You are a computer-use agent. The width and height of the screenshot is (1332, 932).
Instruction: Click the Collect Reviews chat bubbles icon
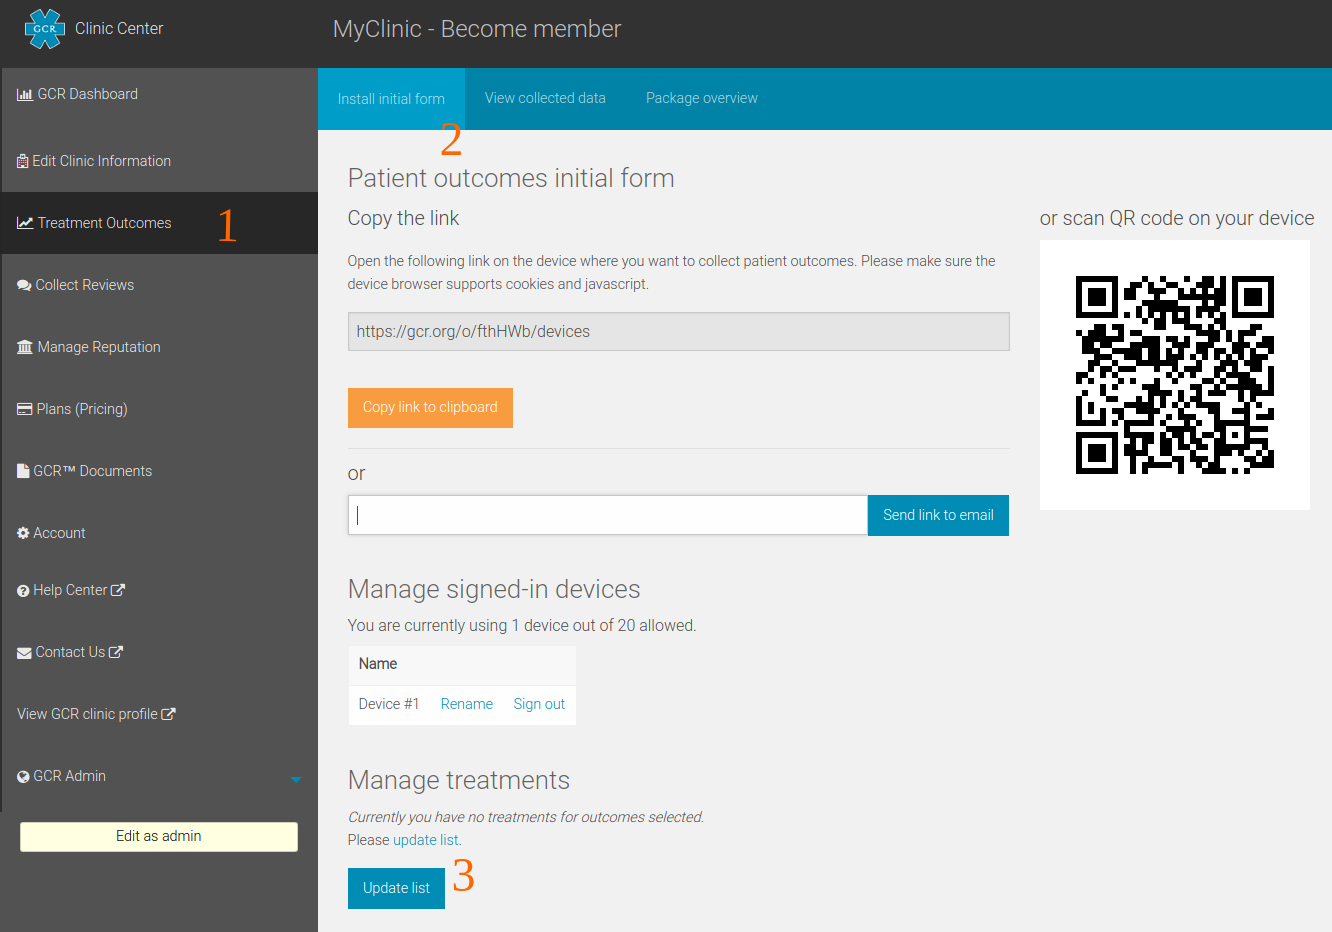pyautogui.click(x=24, y=285)
